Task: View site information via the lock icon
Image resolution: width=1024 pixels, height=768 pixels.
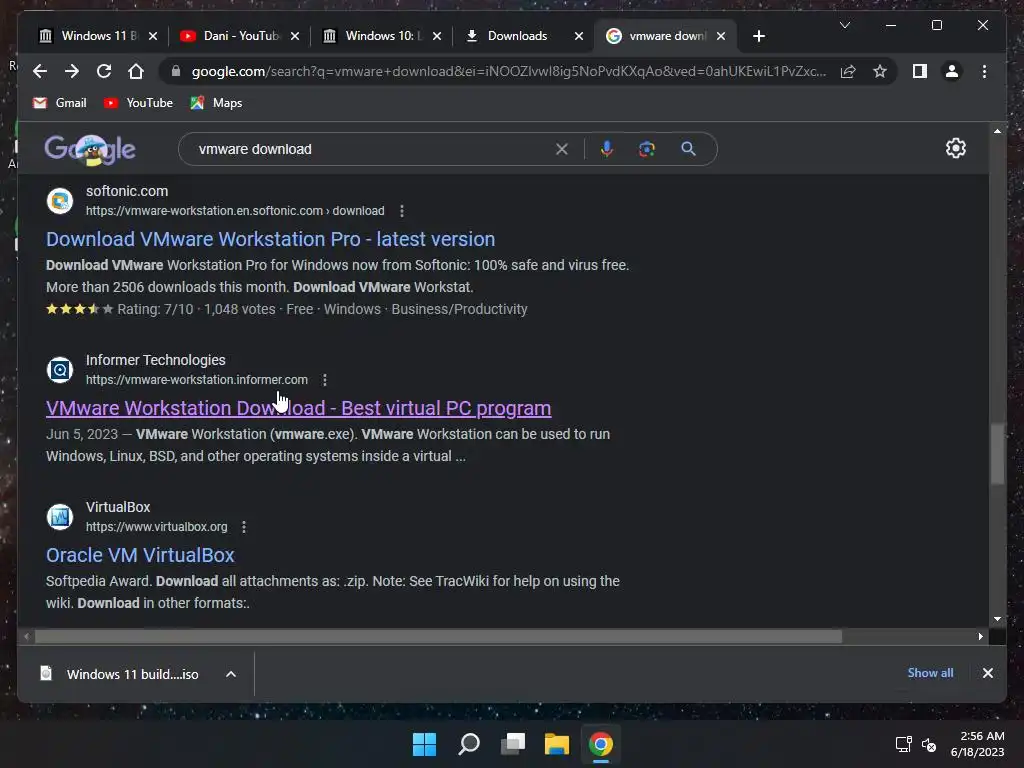Action: point(175,71)
